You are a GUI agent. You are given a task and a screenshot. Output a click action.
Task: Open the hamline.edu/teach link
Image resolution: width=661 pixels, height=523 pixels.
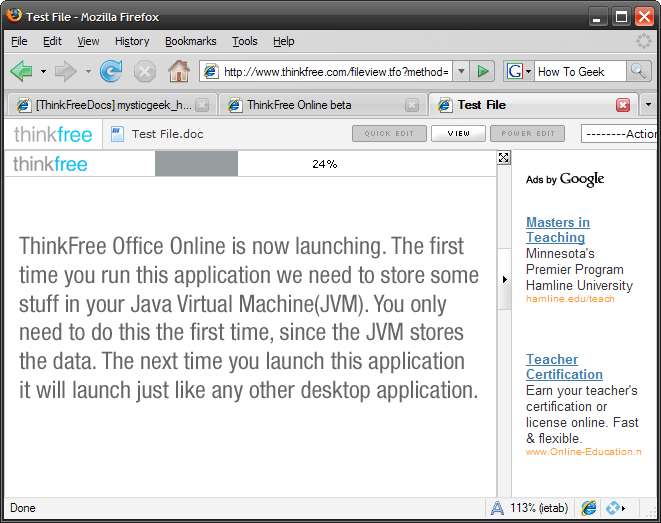pyautogui.click(x=570, y=299)
